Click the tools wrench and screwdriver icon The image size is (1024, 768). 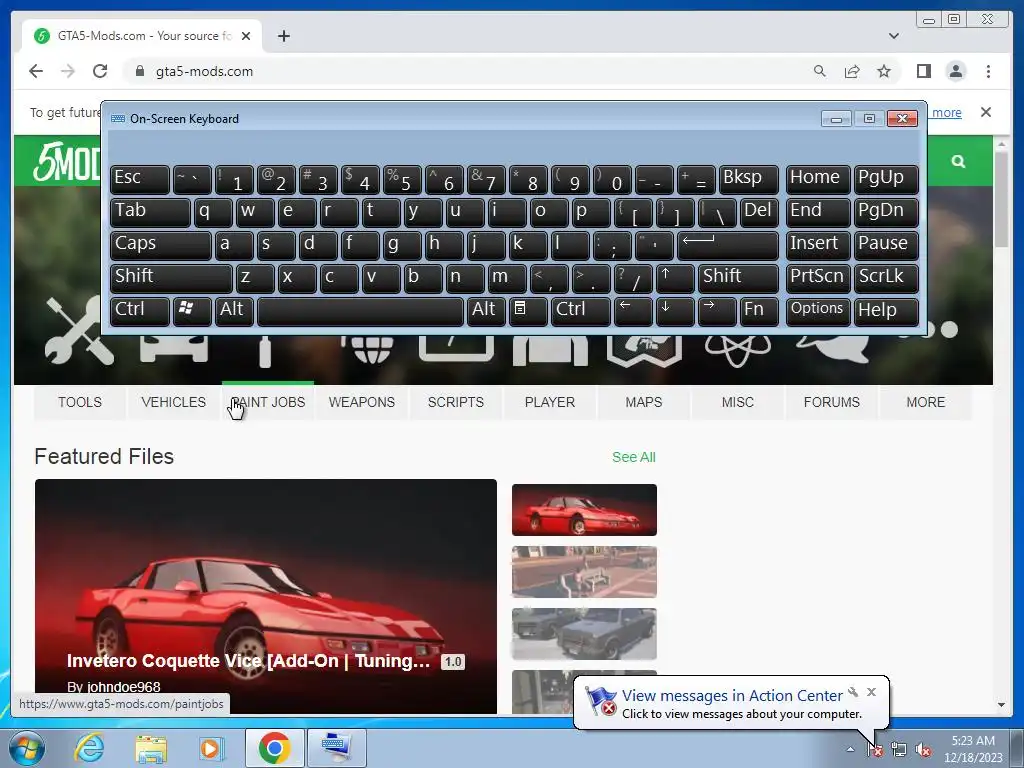coord(79,330)
